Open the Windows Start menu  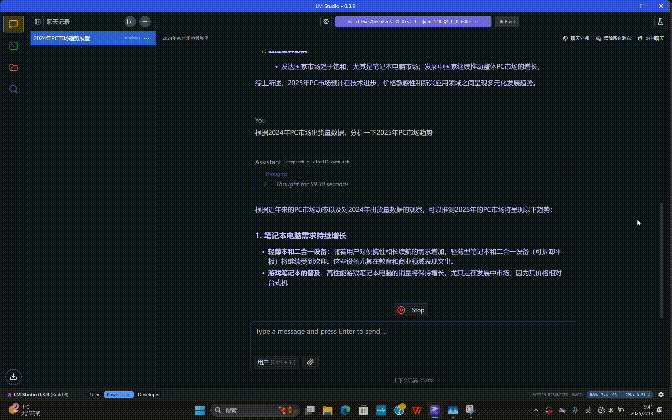click(x=200, y=410)
